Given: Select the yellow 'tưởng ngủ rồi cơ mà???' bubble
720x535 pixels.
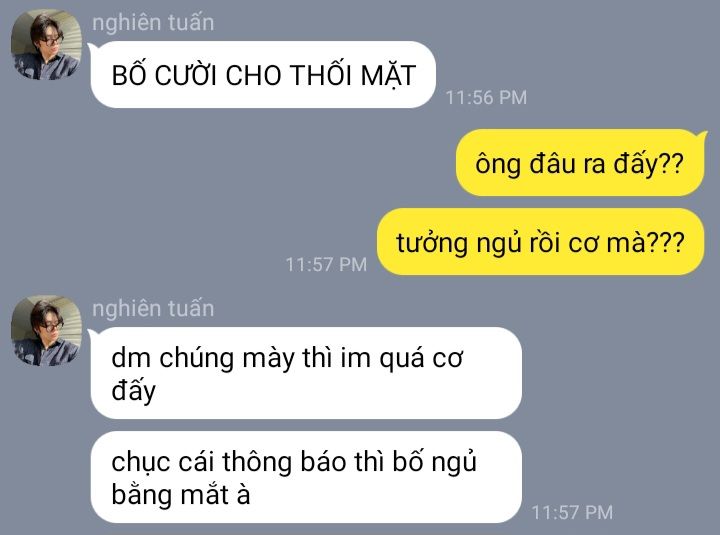Looking at the screenshot, I should click(x=540, y=242).
